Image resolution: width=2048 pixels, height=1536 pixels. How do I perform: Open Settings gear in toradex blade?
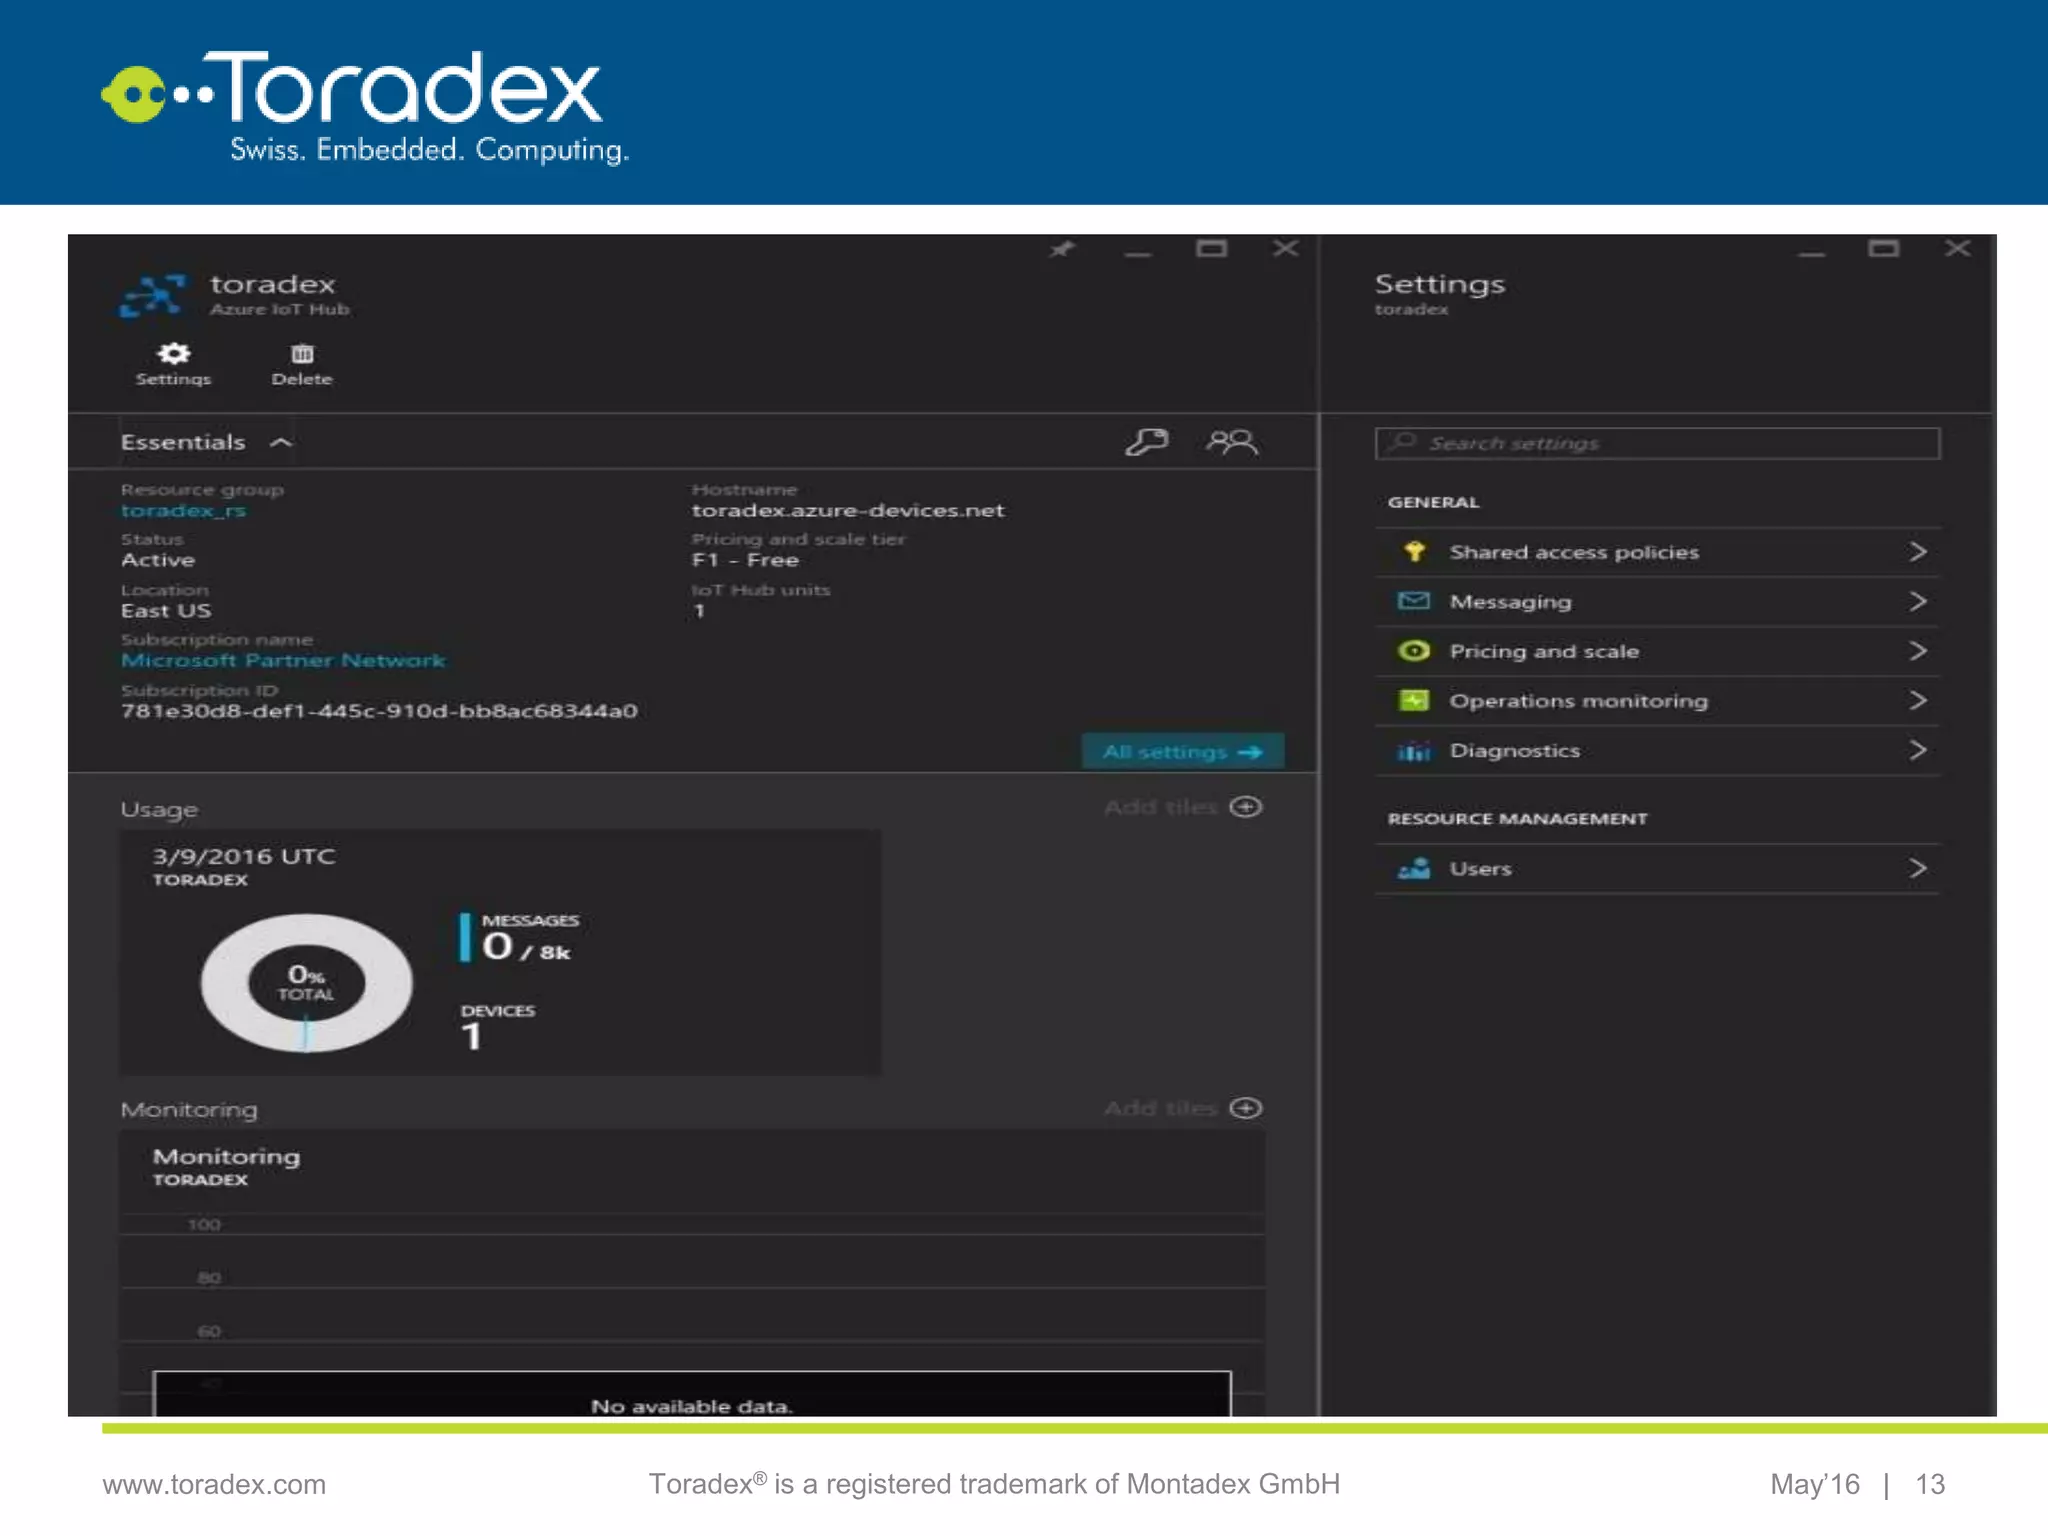(x=173, y=364)
